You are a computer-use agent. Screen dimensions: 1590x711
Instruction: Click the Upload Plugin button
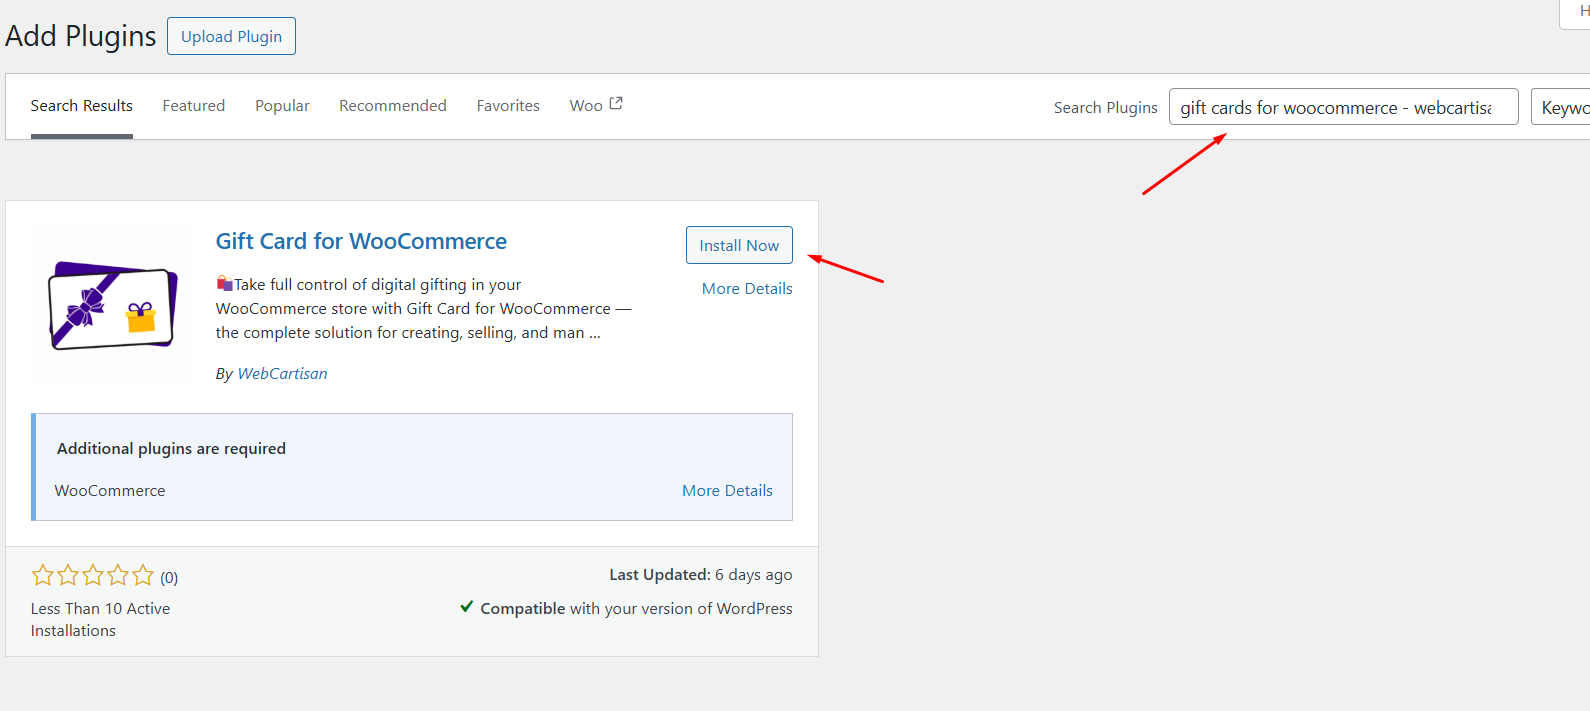[x=231, y=37]
